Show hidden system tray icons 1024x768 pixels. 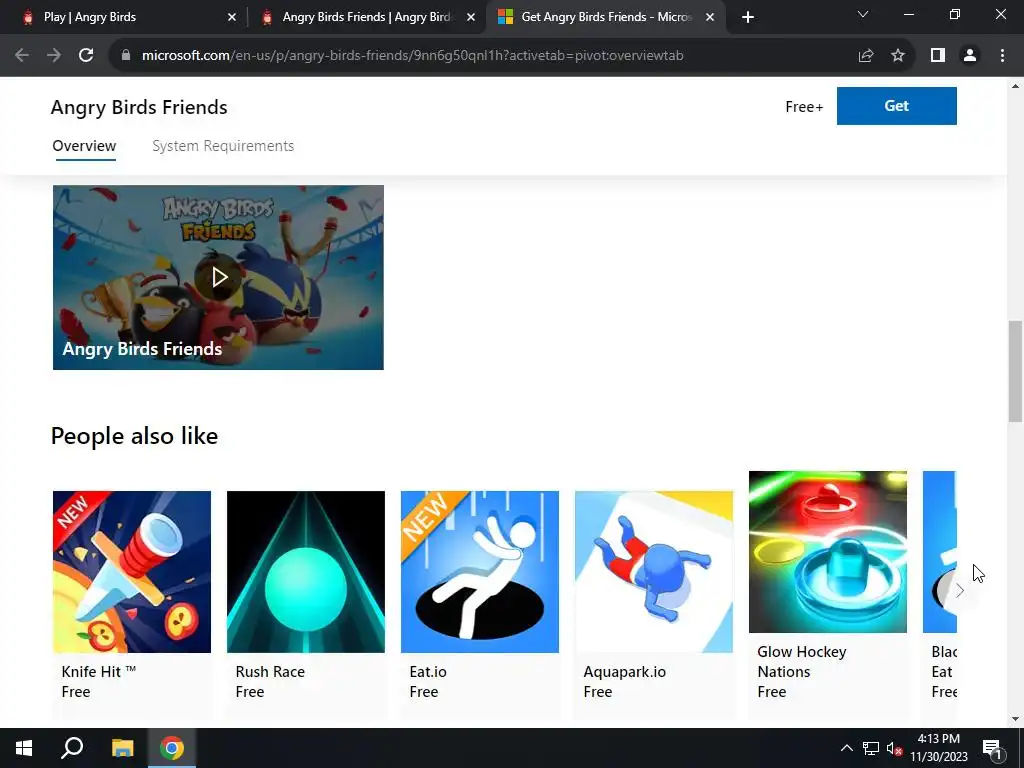click(846, 748)
